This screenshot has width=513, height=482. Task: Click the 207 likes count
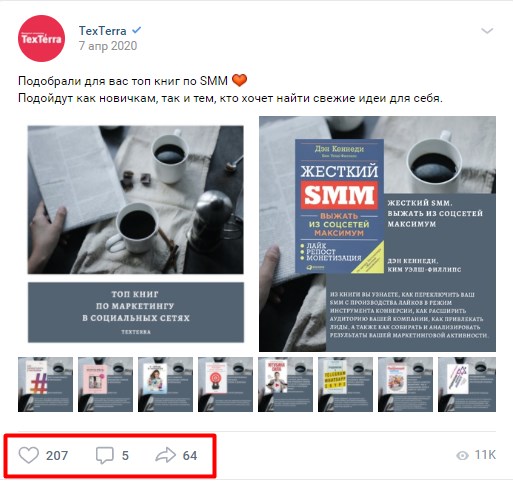coord(57,456)
